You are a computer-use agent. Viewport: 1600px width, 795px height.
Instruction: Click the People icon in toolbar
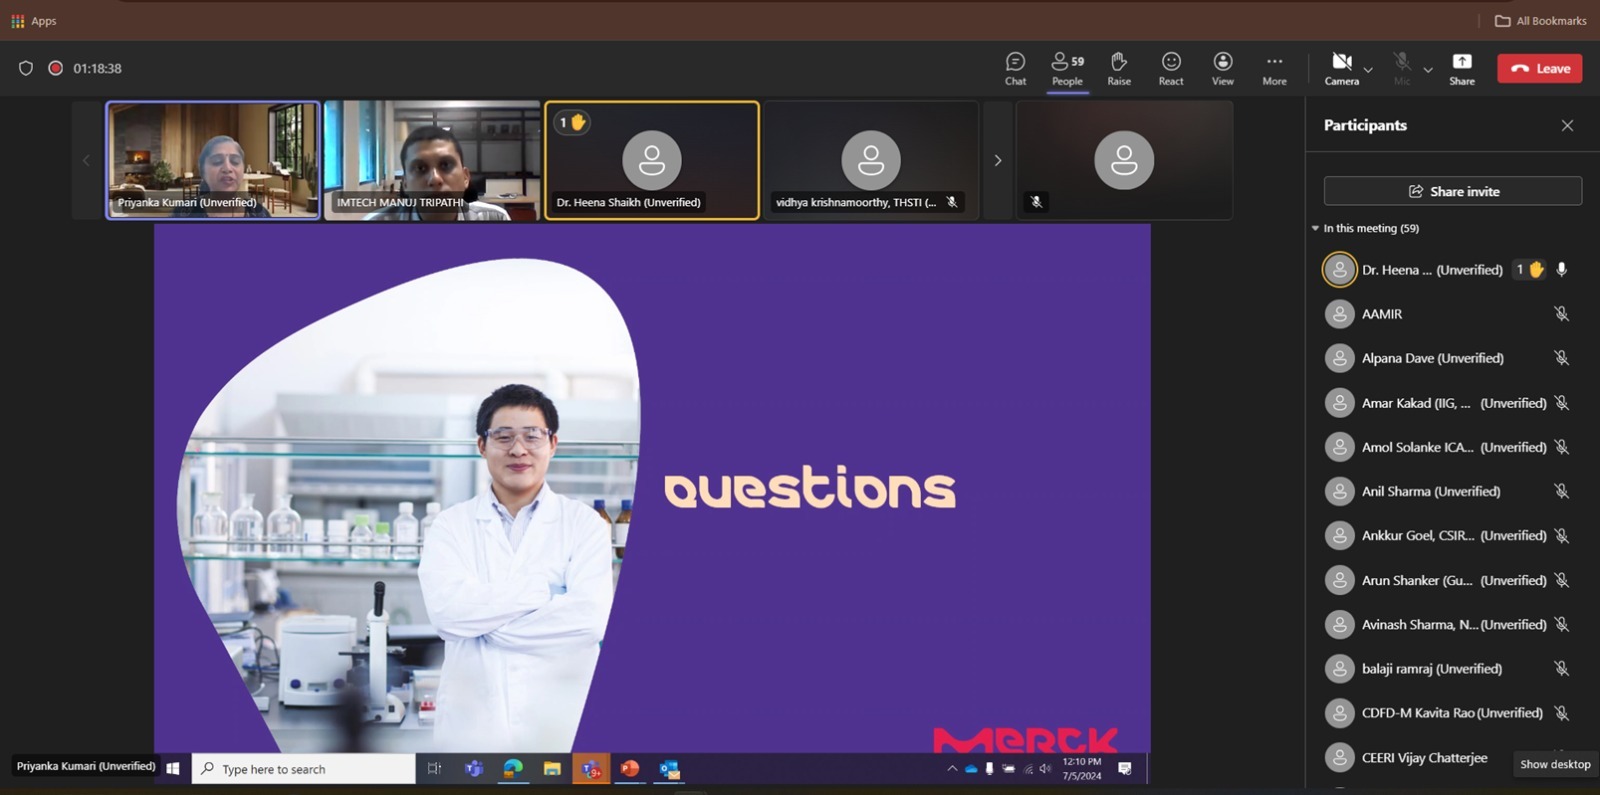[1067, 68]
